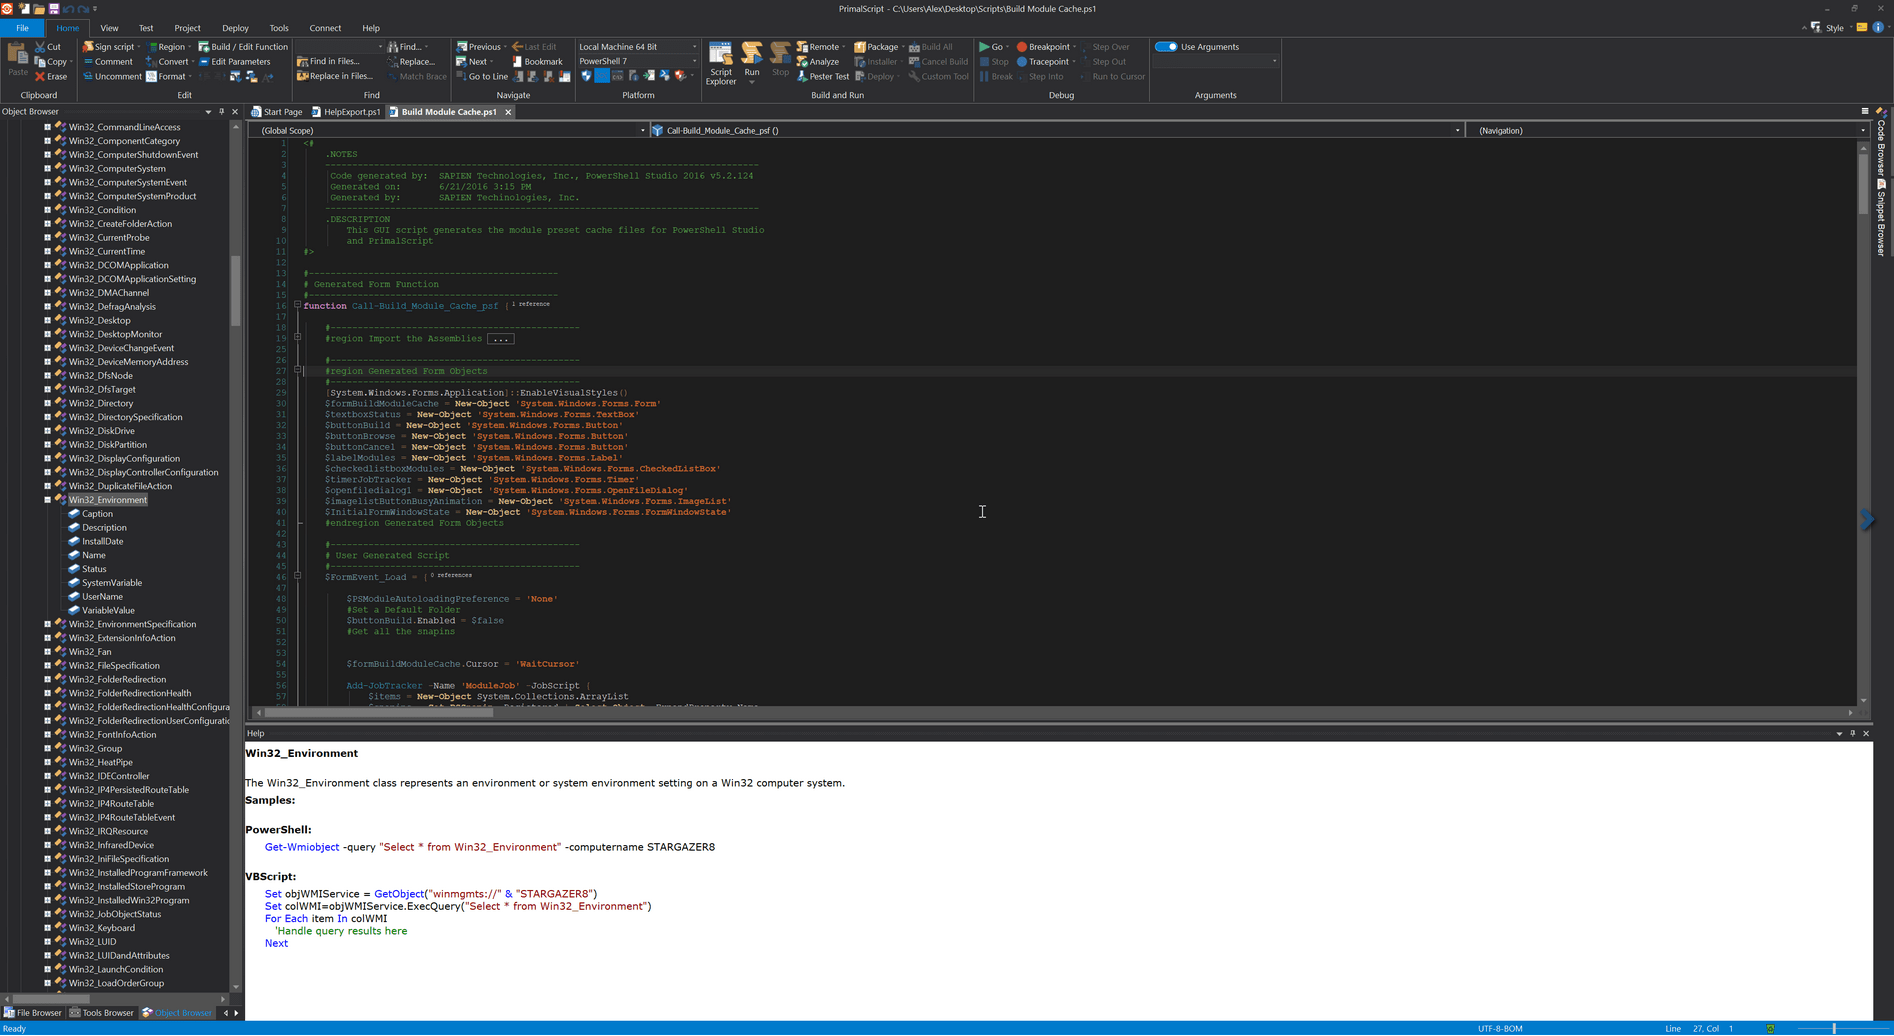
Task: Open Replace in Files
Action: [334, 77]
